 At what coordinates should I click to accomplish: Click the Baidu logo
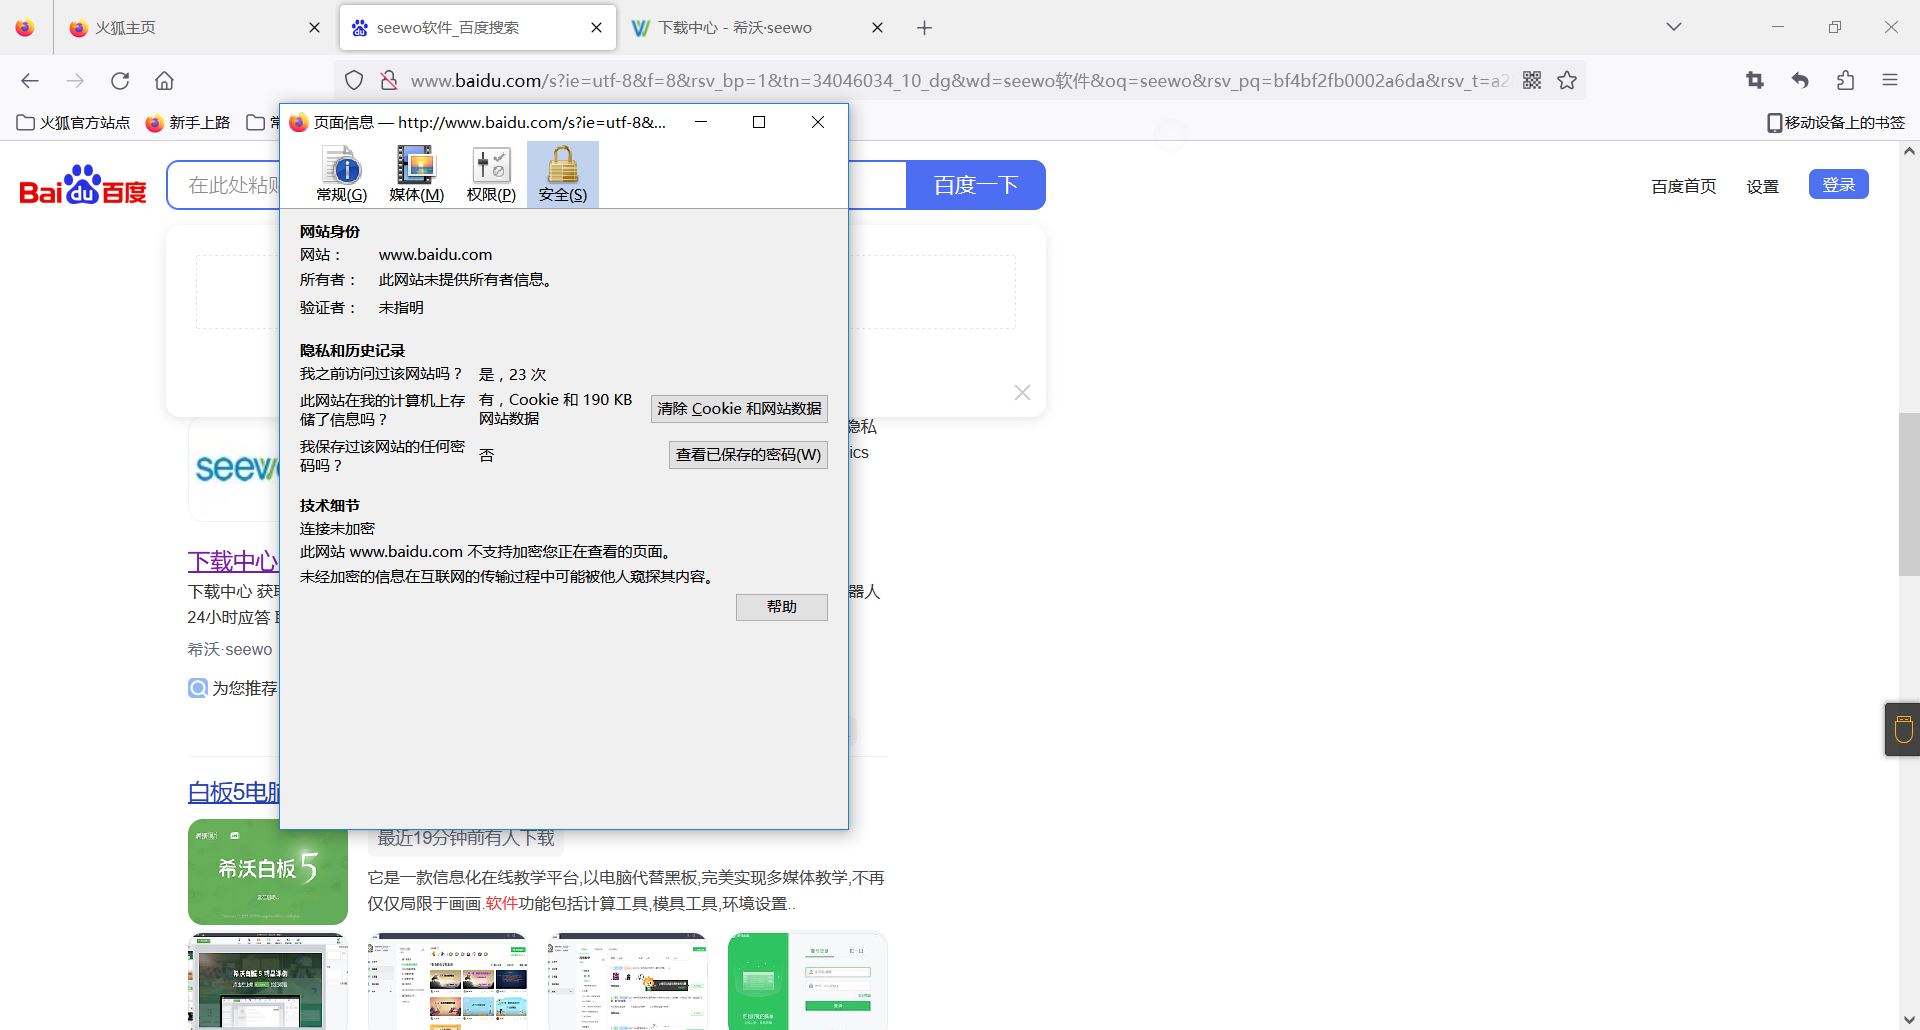83,185
